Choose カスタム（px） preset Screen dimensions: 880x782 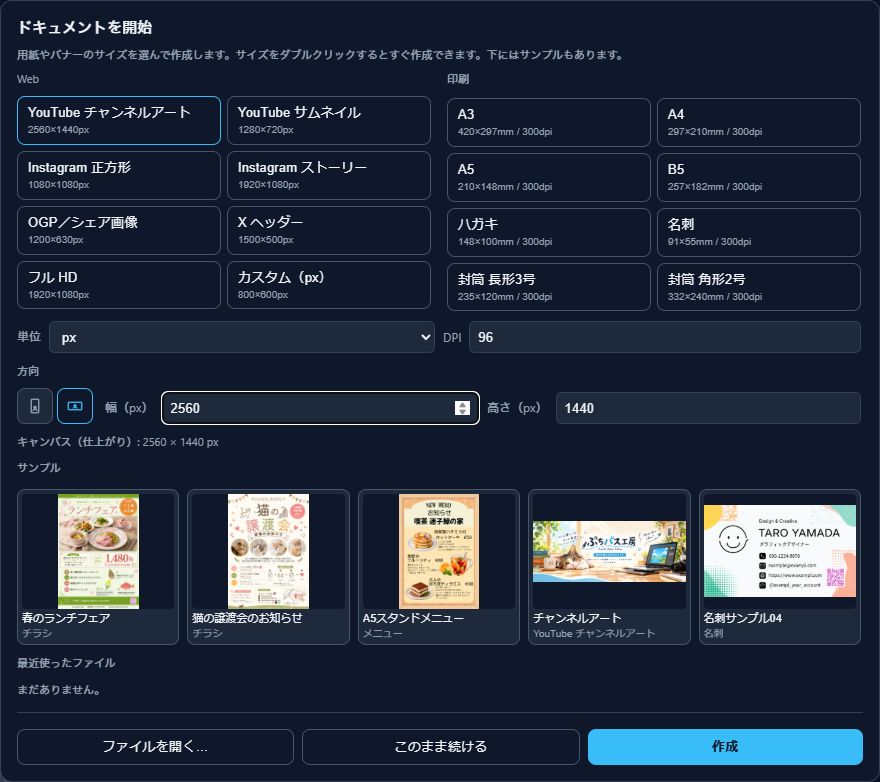pyautogui.click(x=329, y=285)
